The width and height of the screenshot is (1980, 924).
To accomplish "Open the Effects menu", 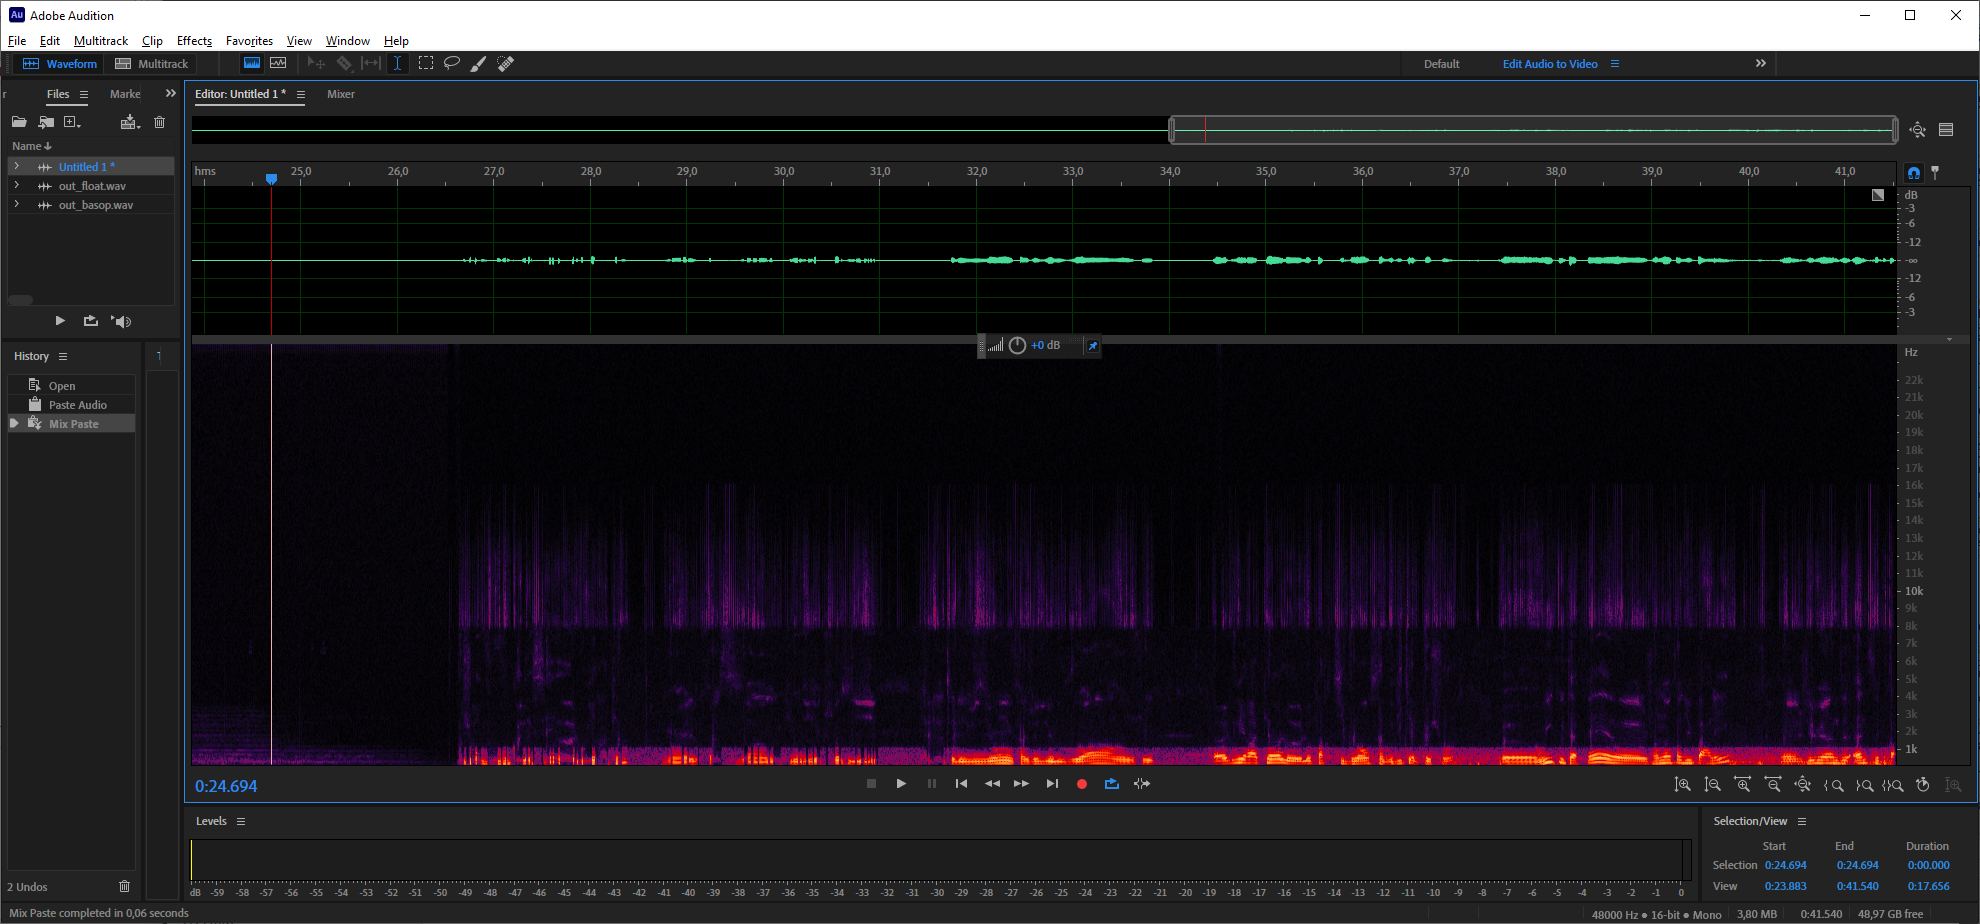I will pos(194,41).
